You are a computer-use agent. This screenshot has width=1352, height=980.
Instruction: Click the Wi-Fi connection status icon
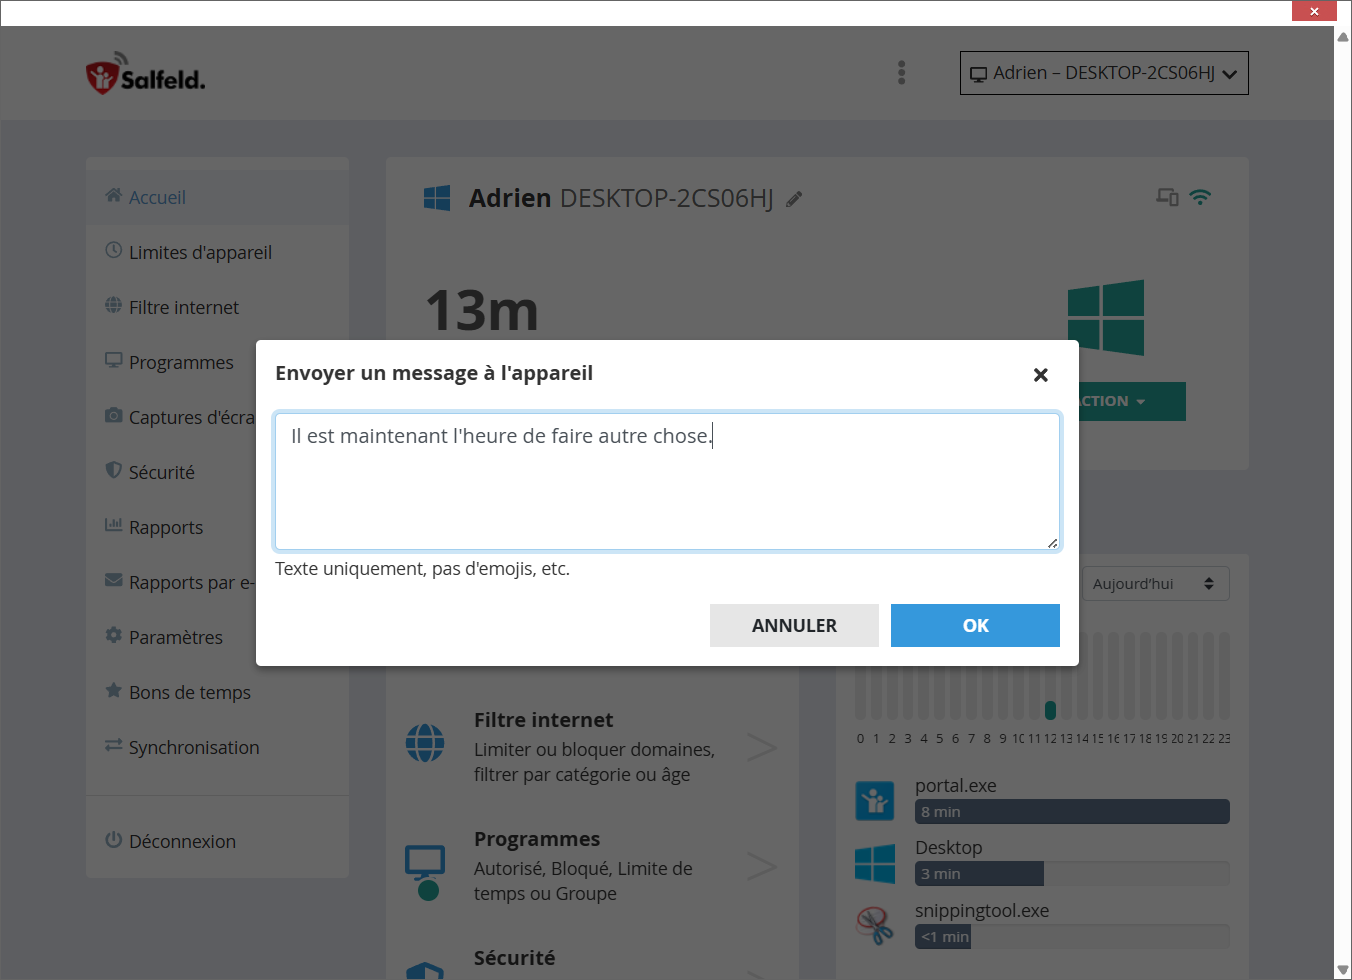[x=1200, y=197]
